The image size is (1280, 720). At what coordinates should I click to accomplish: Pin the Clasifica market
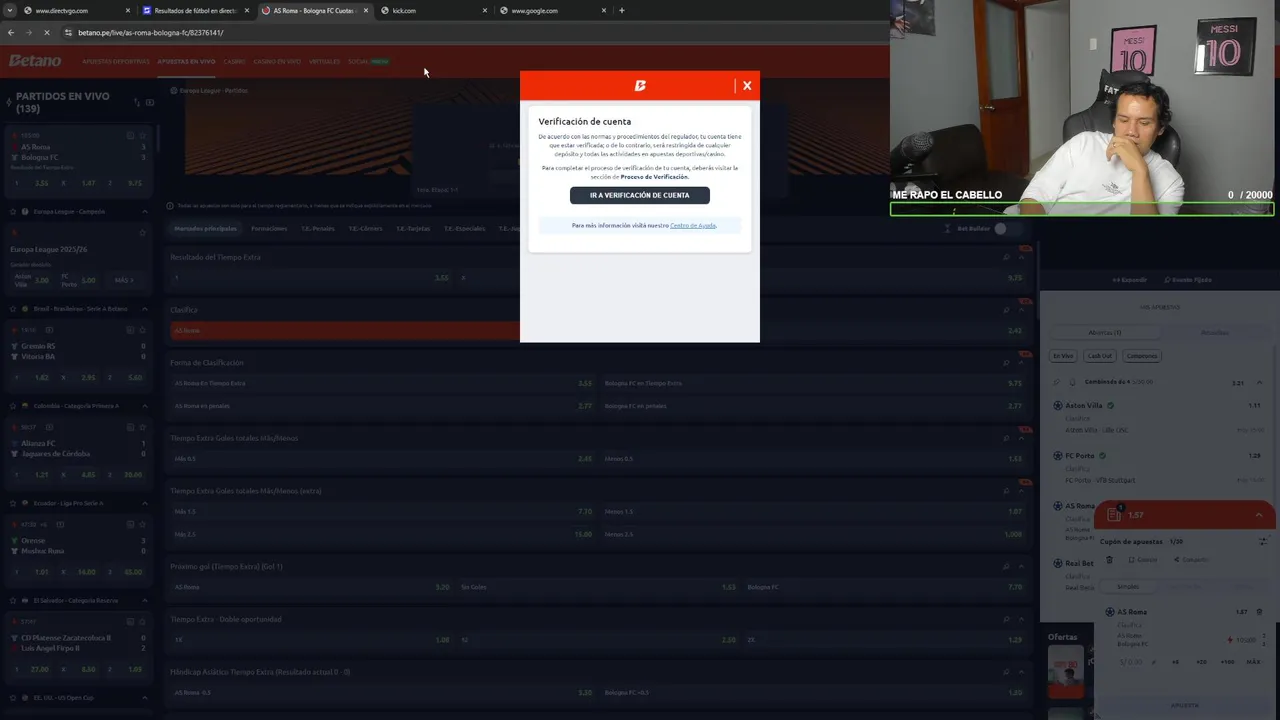click(1006, 310)
